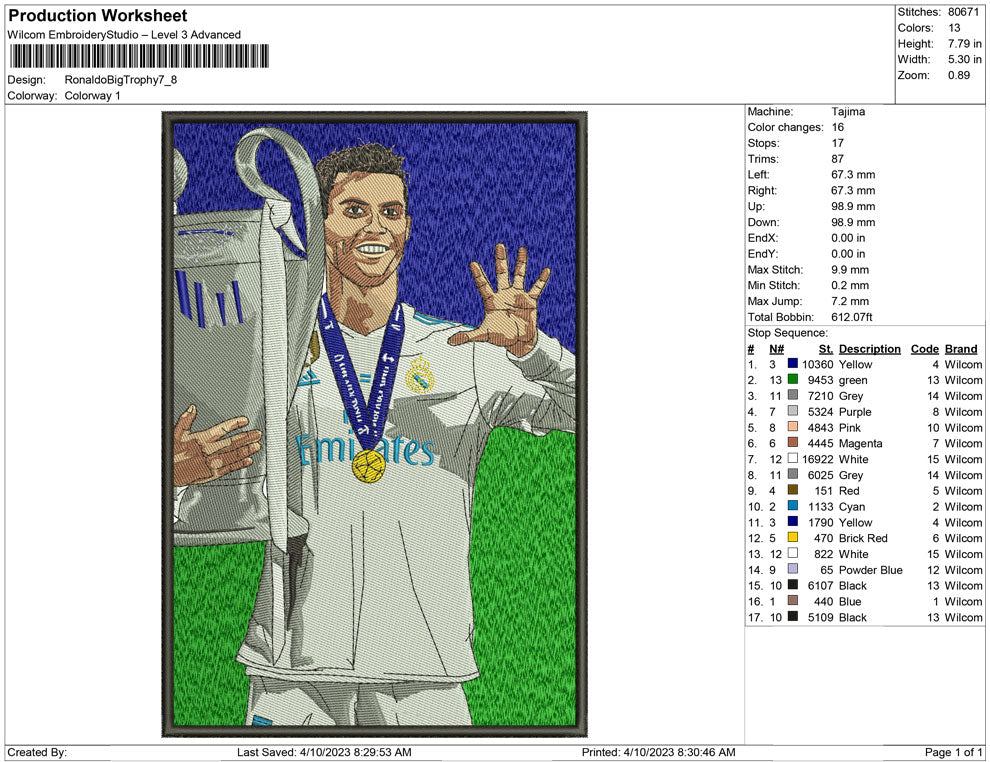Viewport: 990px width, 762px height.
Task: Click the Brand column header
Action: coord(961,349)
